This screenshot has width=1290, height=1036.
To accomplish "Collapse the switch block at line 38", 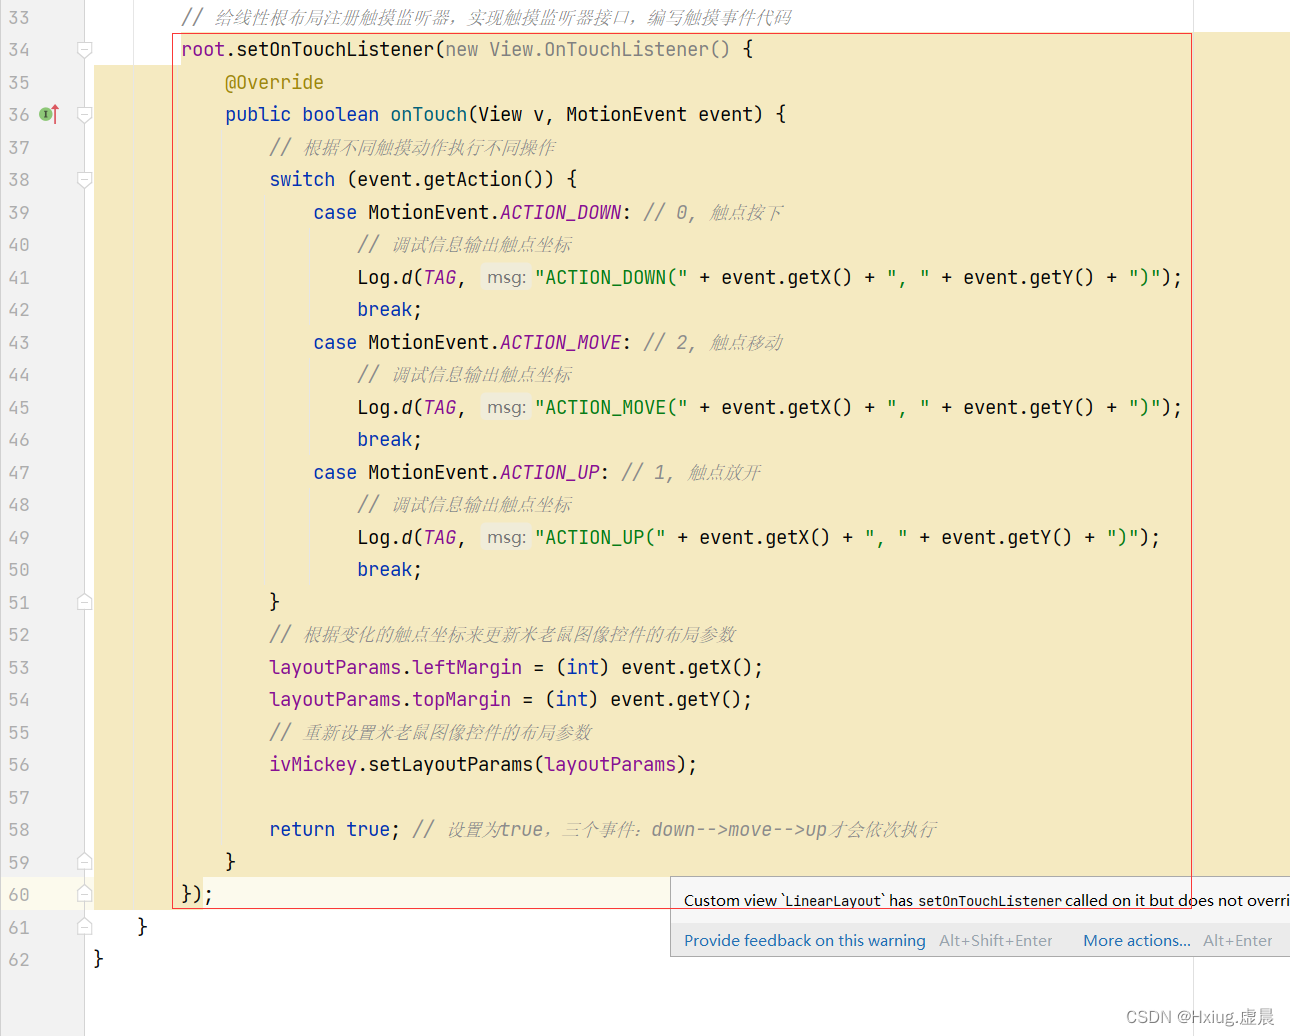I will (85, 180).
